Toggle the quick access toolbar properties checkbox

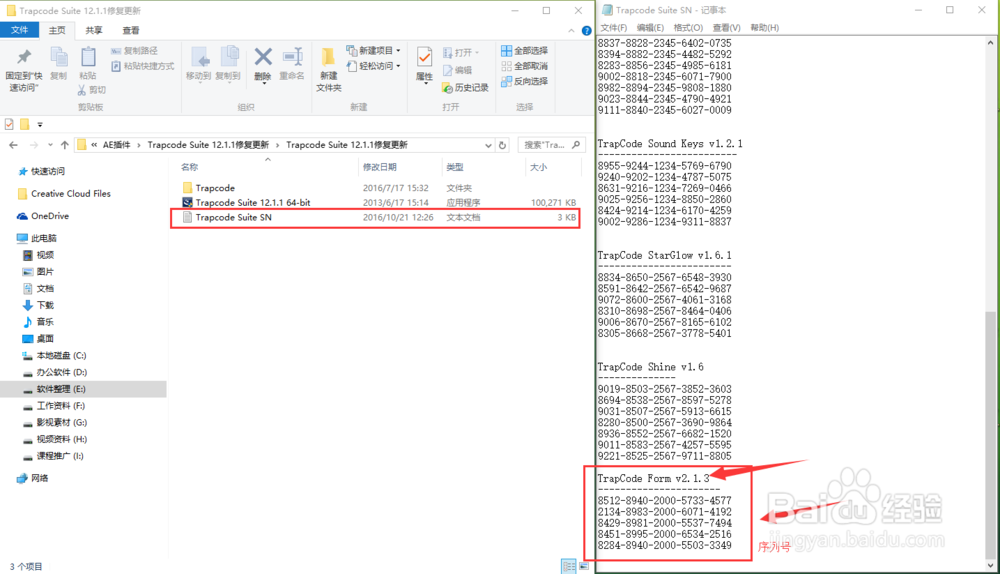(x=9, y=124)
